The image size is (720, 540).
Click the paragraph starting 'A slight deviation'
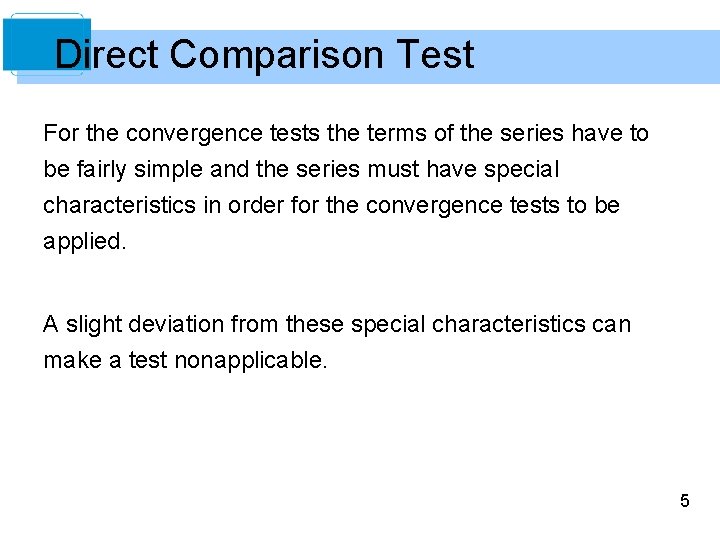(x=337, y=342)
